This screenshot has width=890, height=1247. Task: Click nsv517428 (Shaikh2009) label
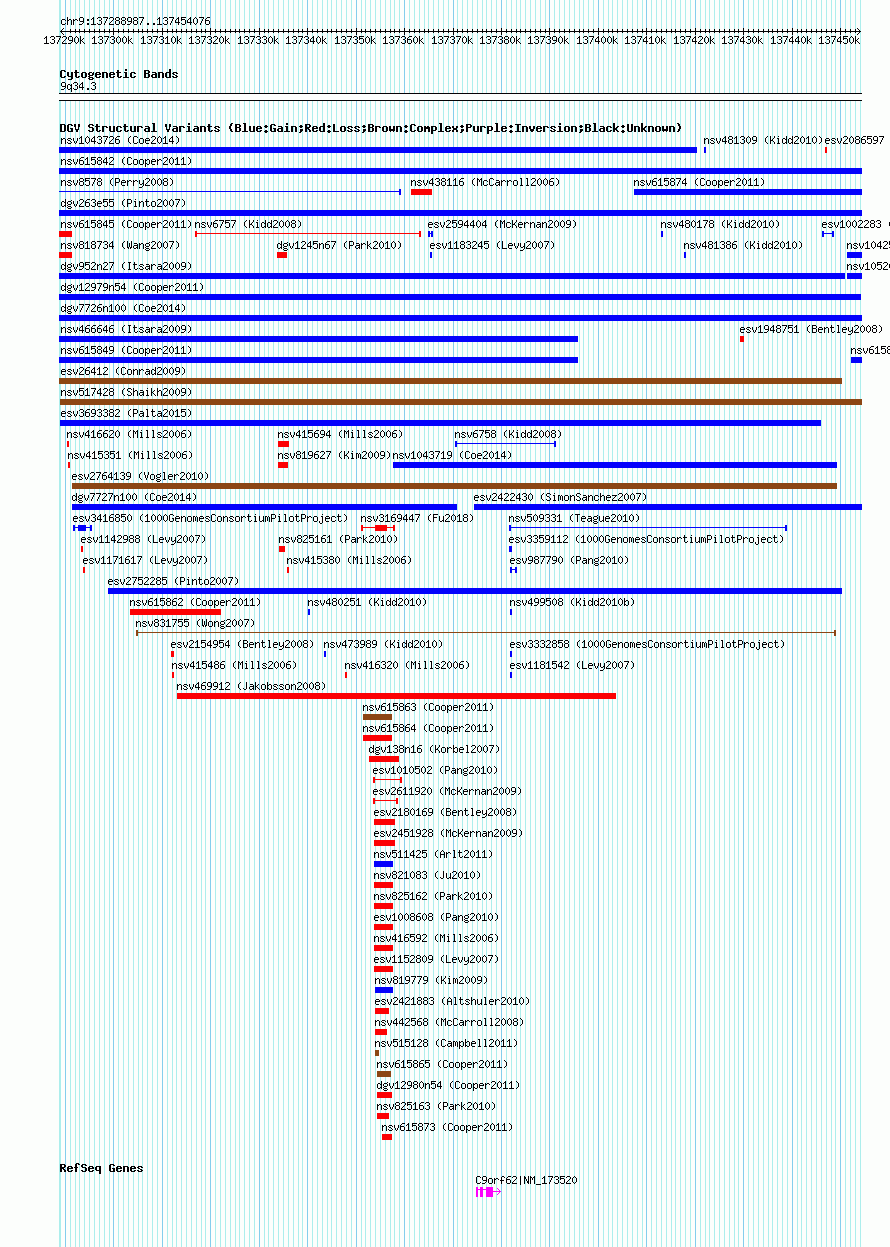(x=126, y=392)
